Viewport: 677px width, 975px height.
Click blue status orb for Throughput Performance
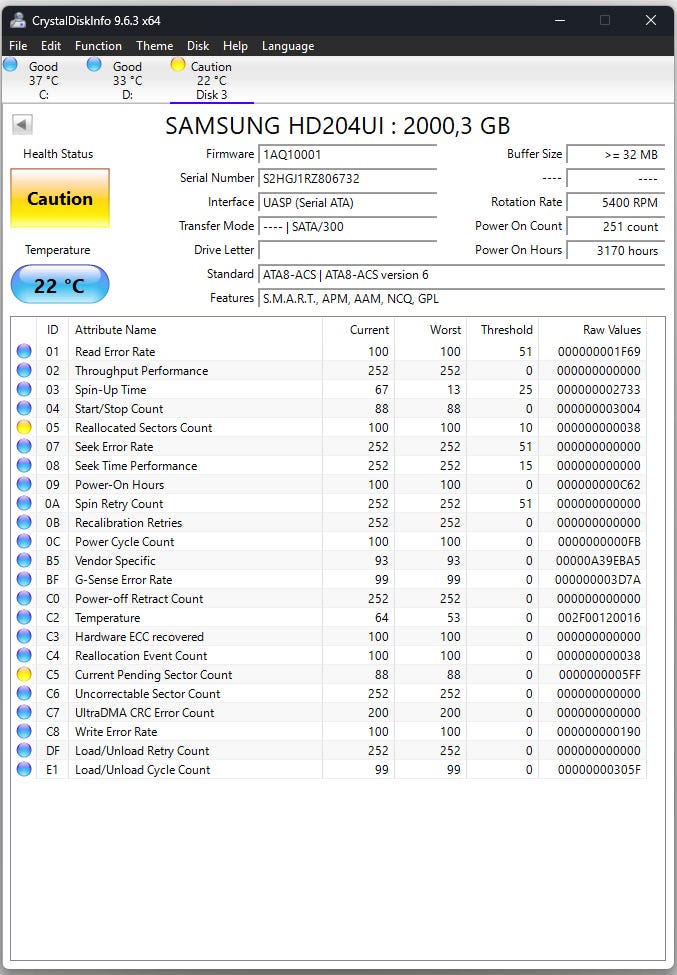click(x=24, y=370)
